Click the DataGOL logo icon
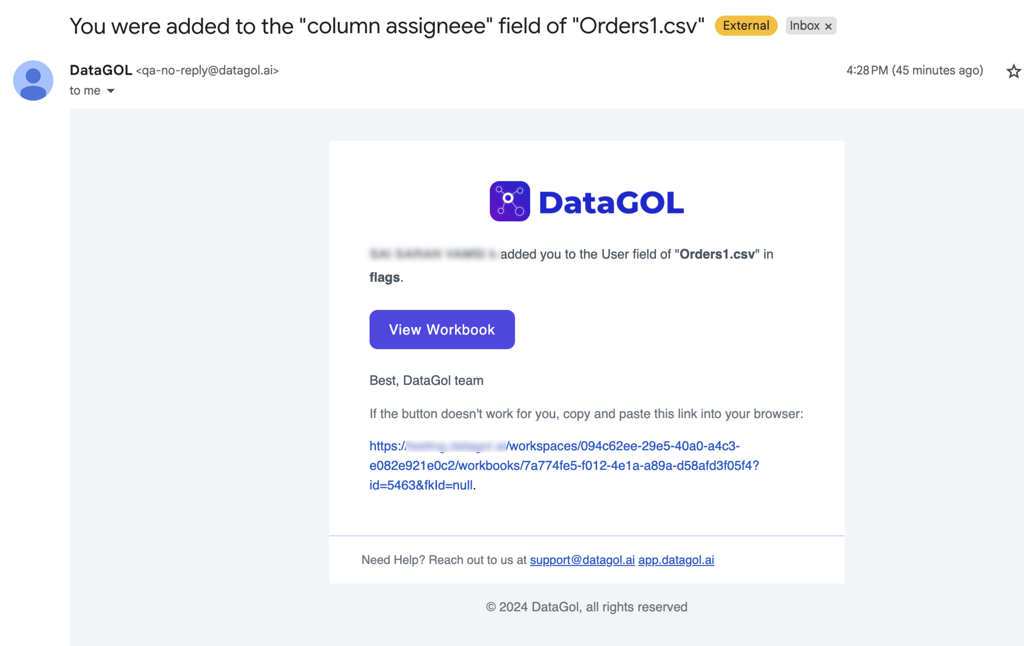Image resolution: width=1024 pixels, height=646 pixels. (x=509, y=202)
